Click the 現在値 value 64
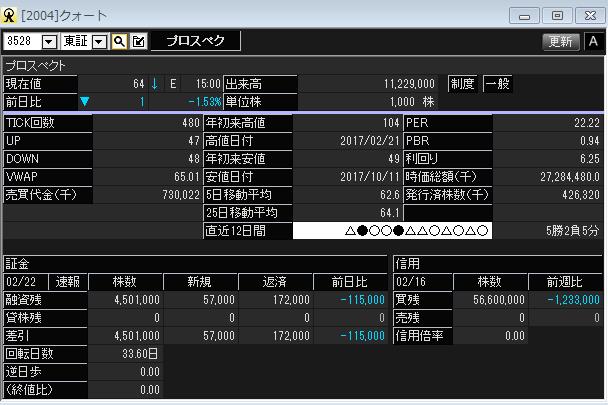The width and height of the screenshot is (608, 405). 138,84
